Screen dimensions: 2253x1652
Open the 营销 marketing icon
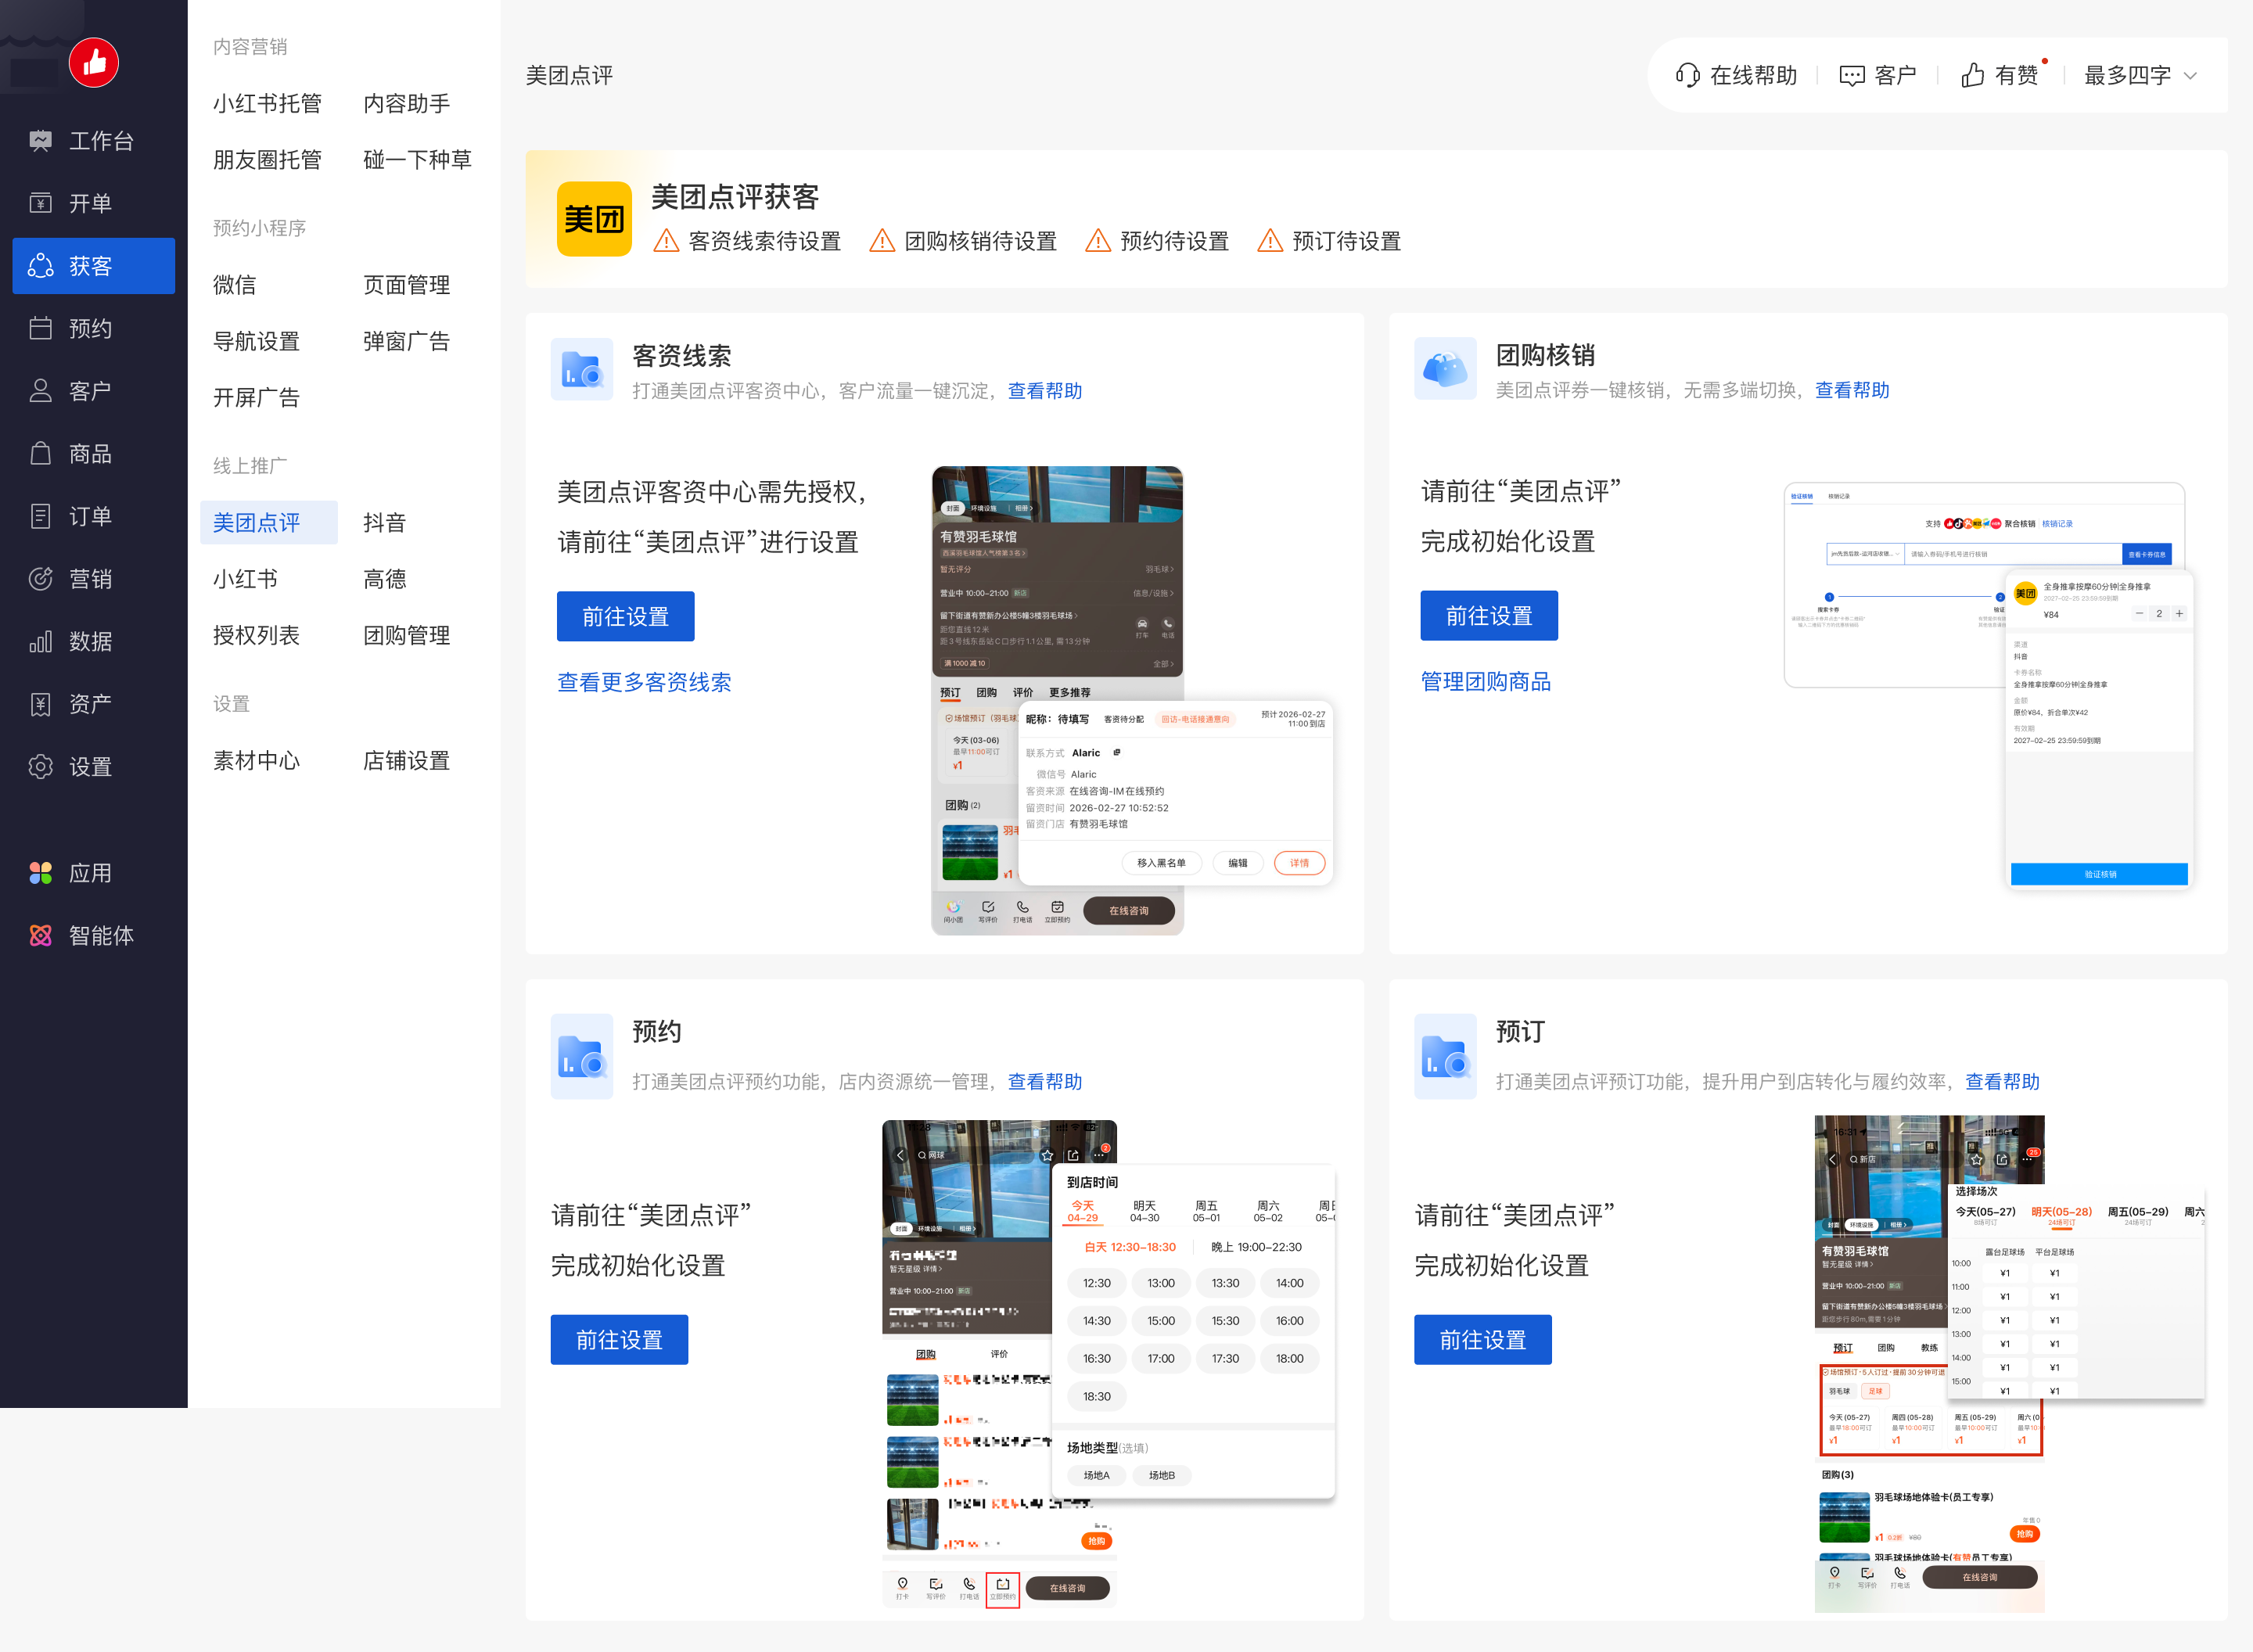coord(40,579)
